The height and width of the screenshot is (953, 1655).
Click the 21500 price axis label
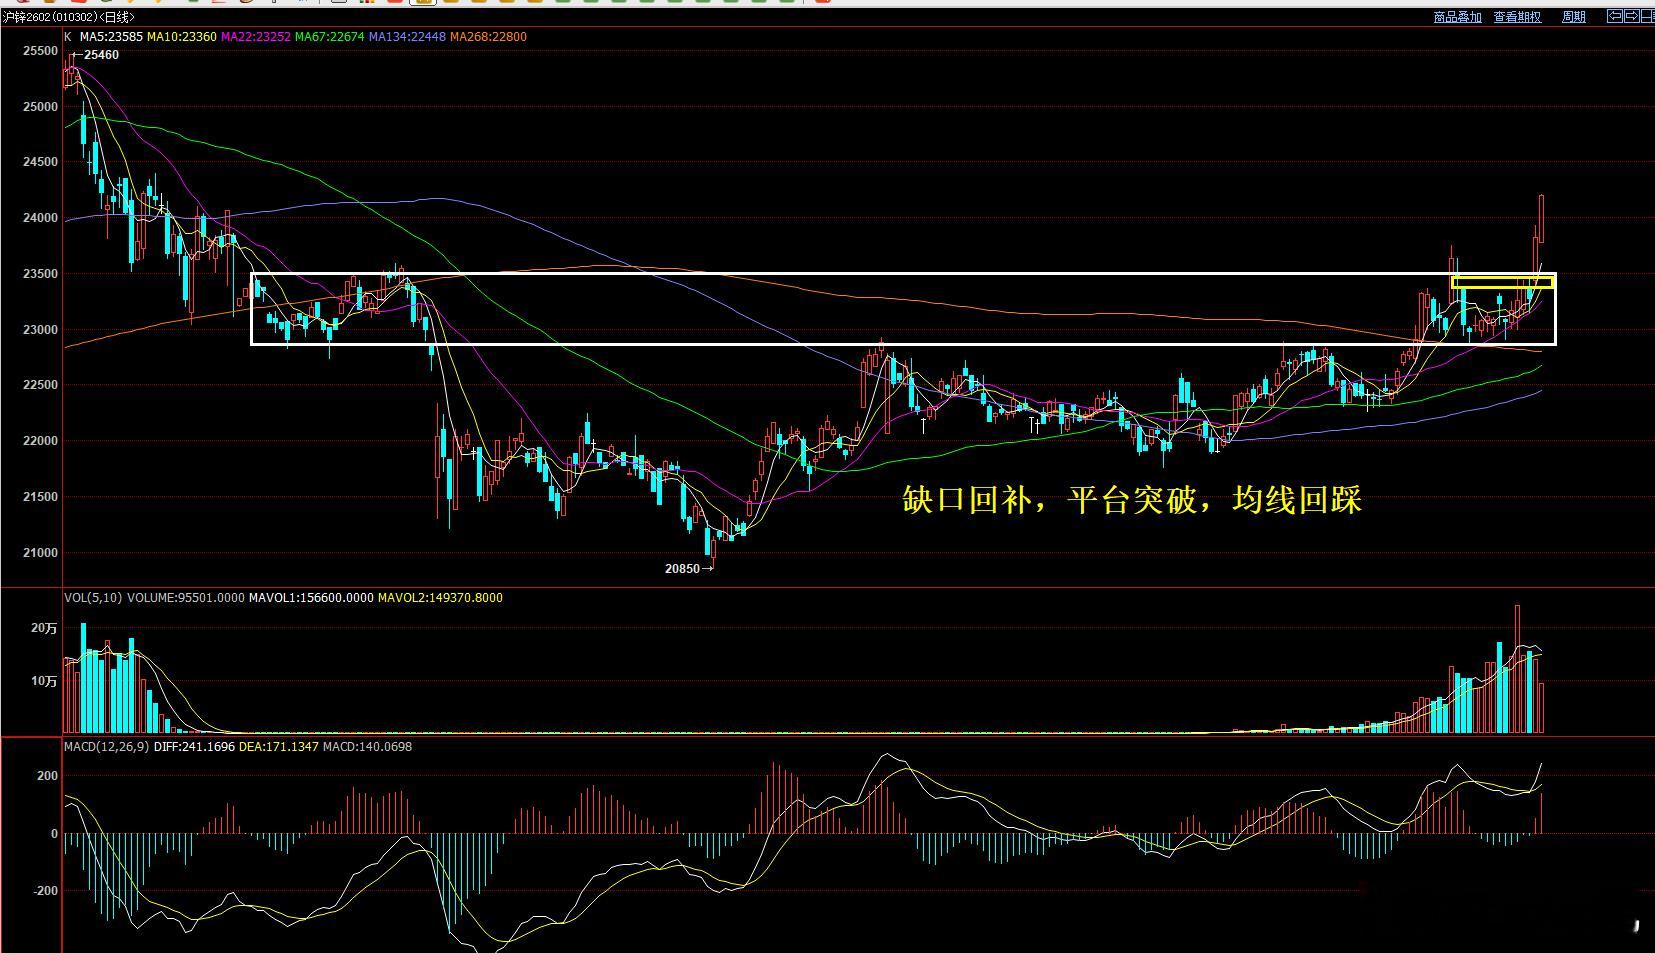pyautogui.click(x=41, y=497)
